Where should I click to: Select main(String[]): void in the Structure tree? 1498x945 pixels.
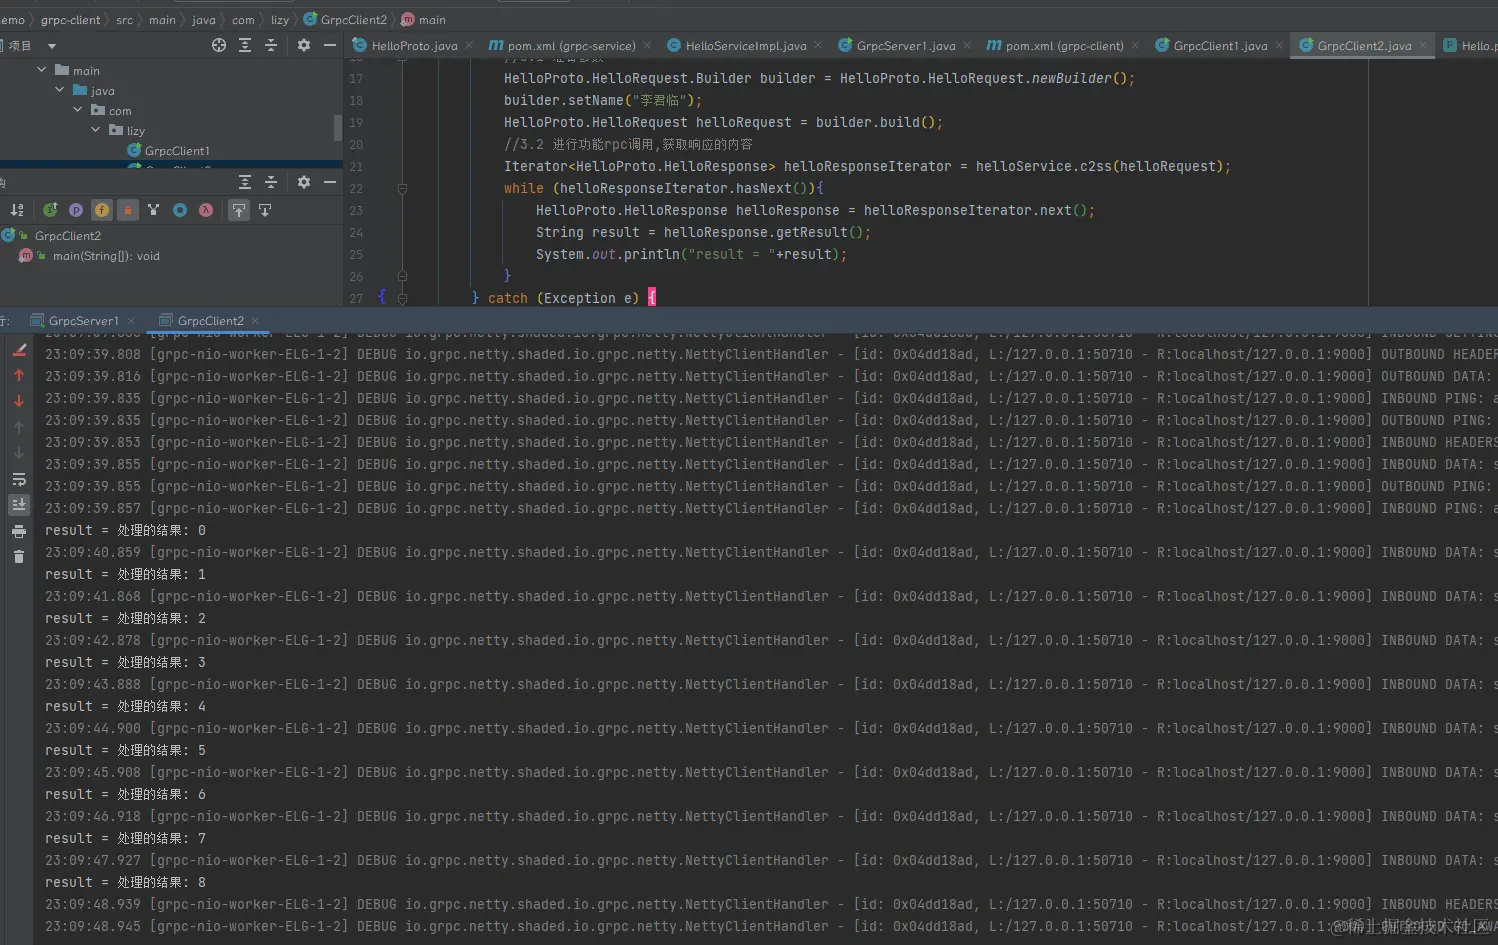click(106, 256)
